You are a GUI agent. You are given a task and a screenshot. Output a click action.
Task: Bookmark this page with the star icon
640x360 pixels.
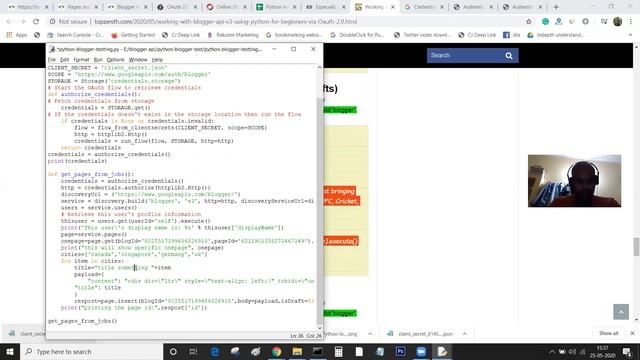tap(529, 22)
